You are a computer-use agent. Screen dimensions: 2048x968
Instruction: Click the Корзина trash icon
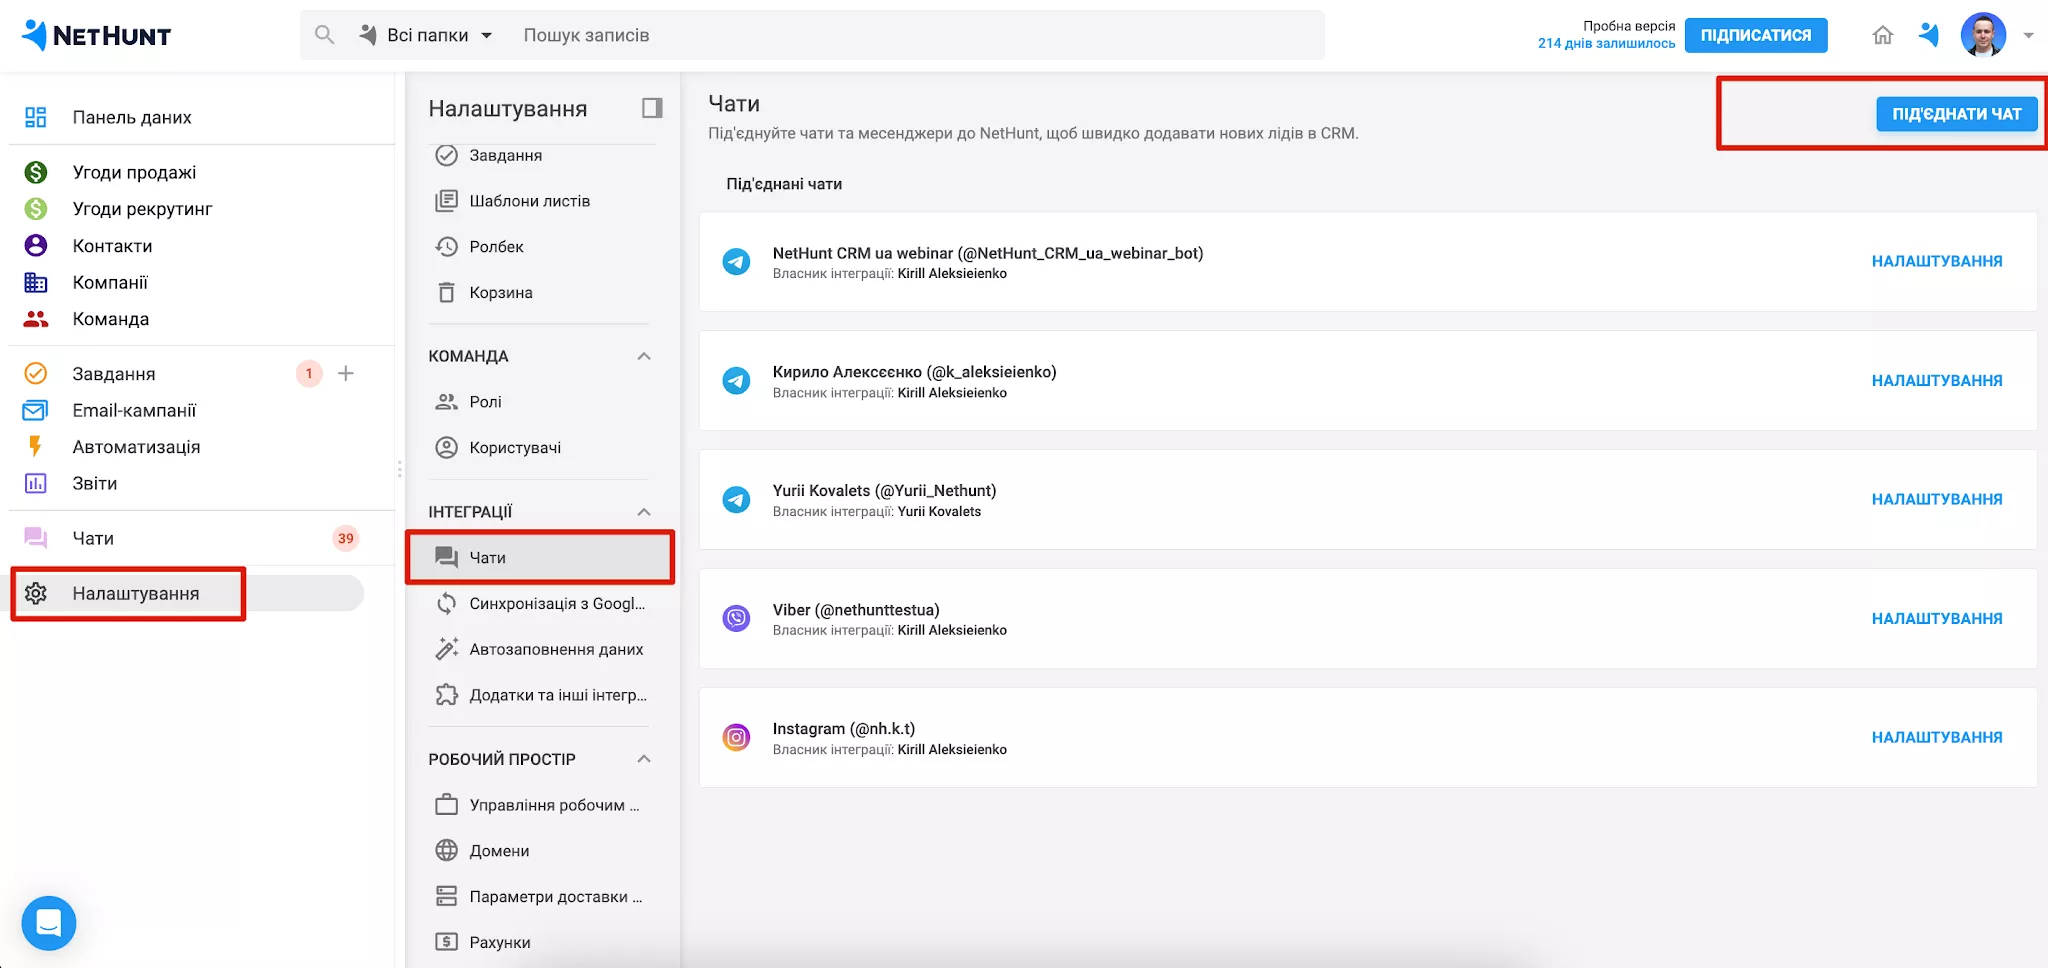(447, 293)
